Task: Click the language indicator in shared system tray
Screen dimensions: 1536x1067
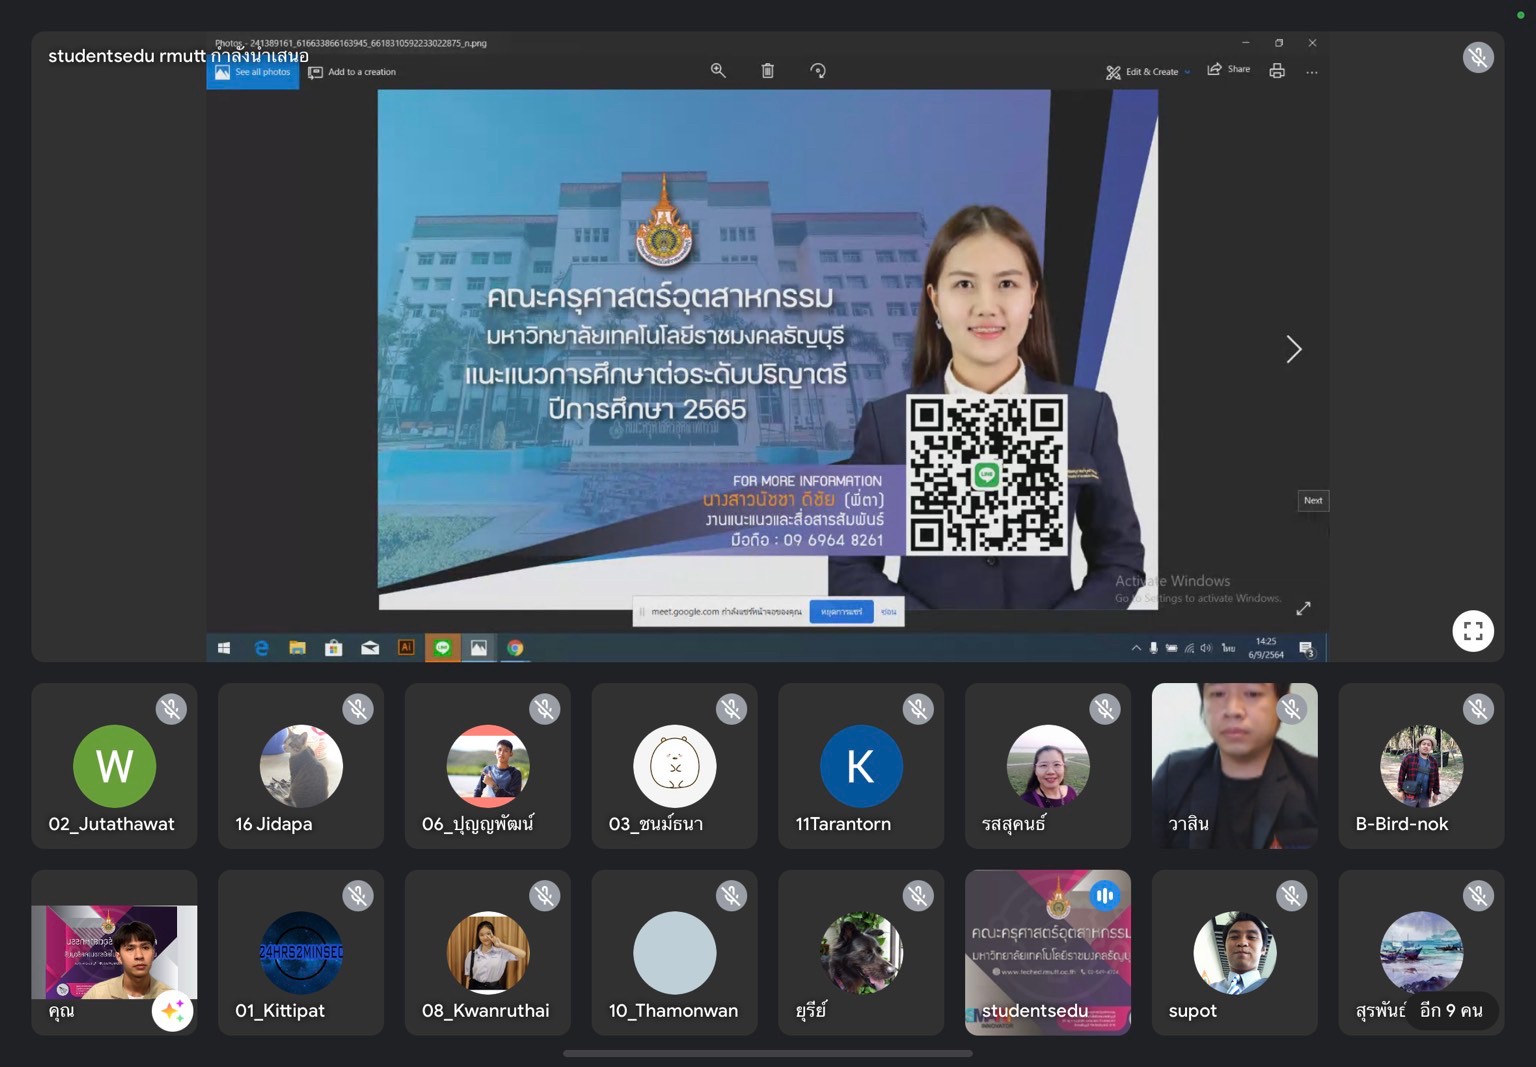Action: click(x=1228, y=648)
